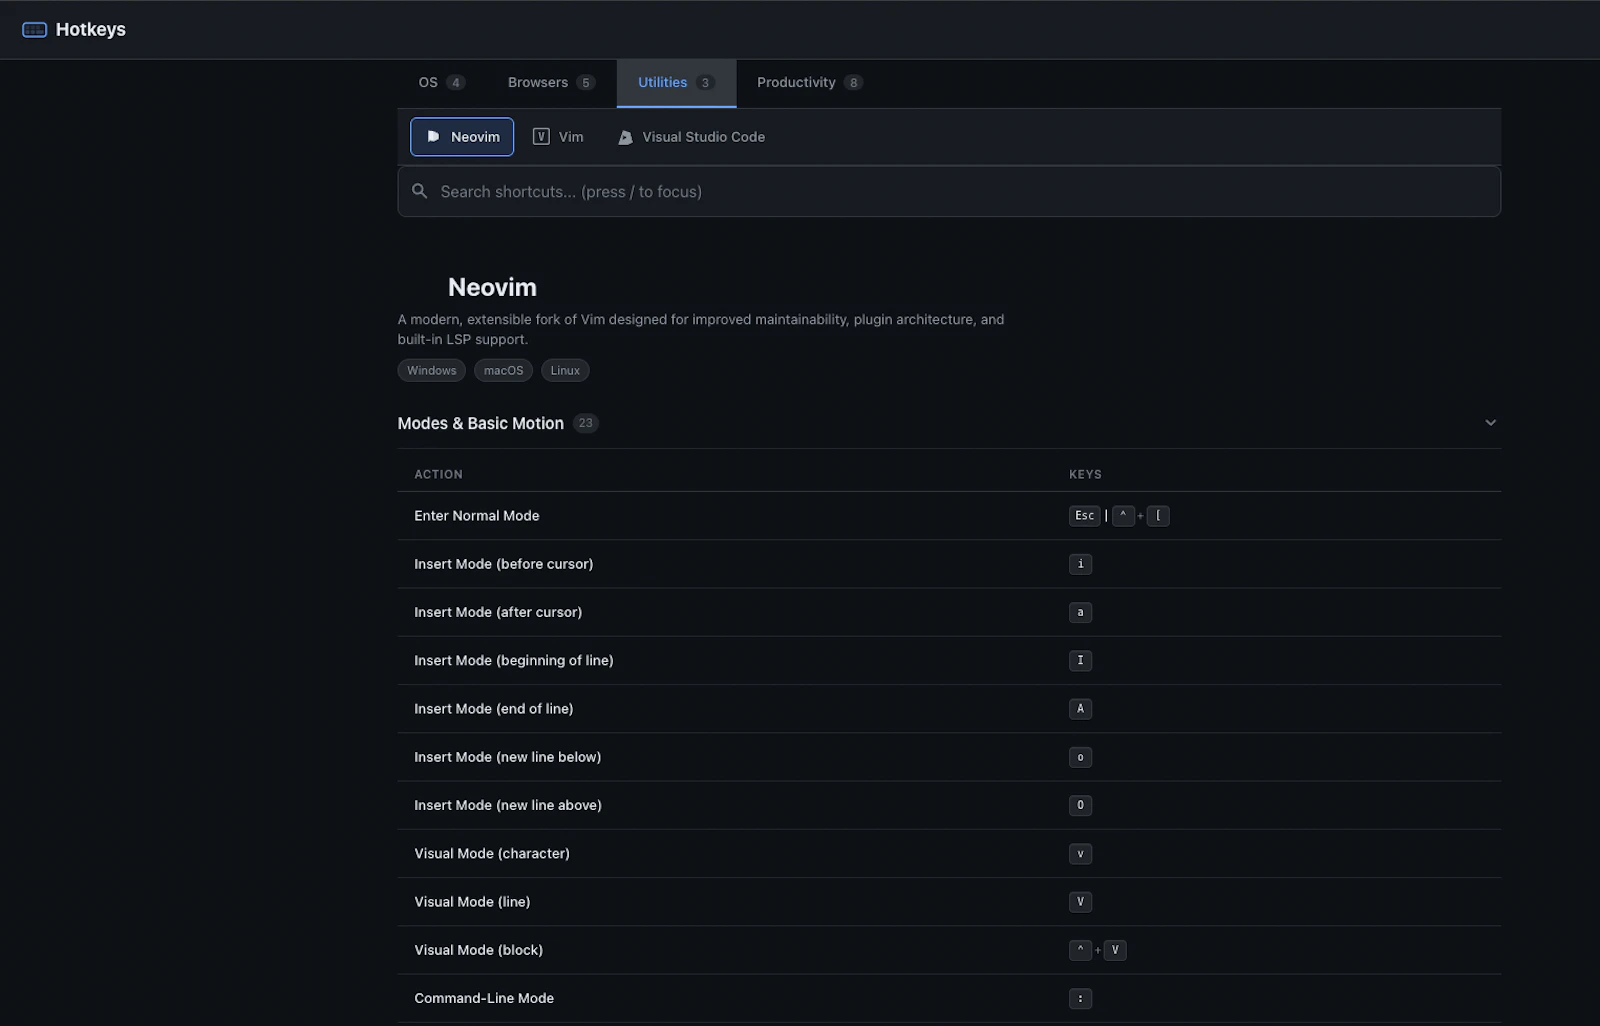This screenshot has width=1600, height=1026.
Task: Click the Hotkeys keyboard logo icon
Action: tap(34, 30)
